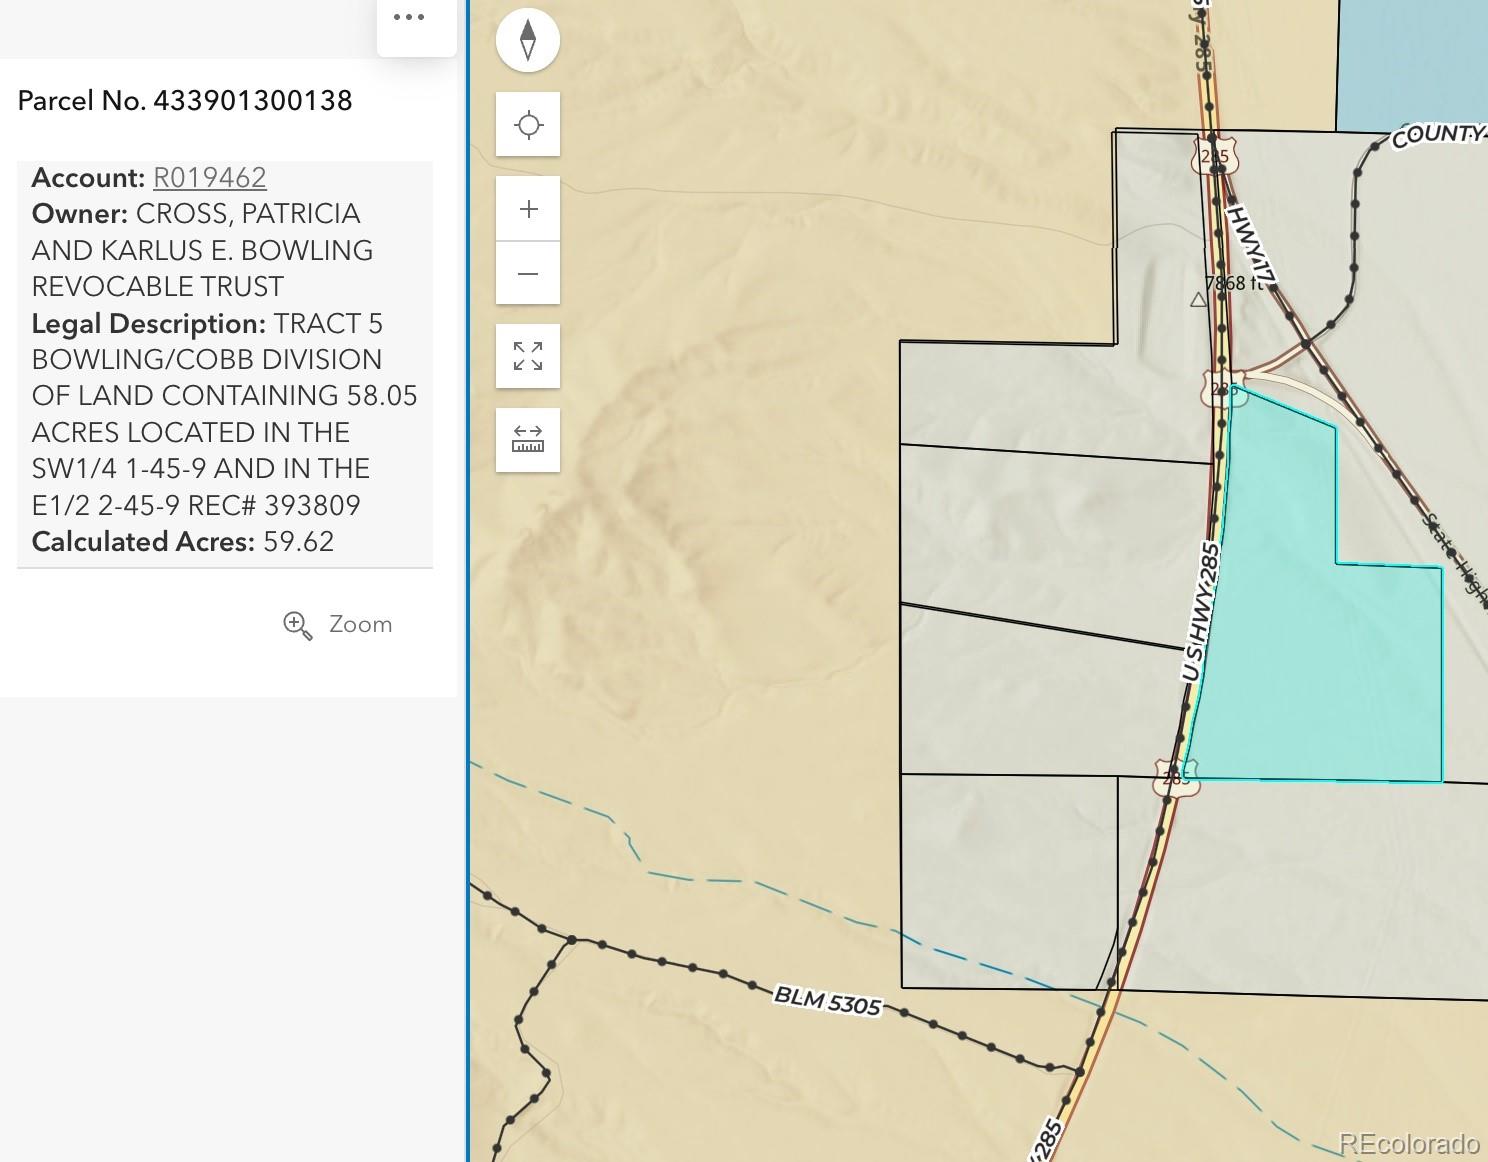Click the Legal Description text

(224, 414)
